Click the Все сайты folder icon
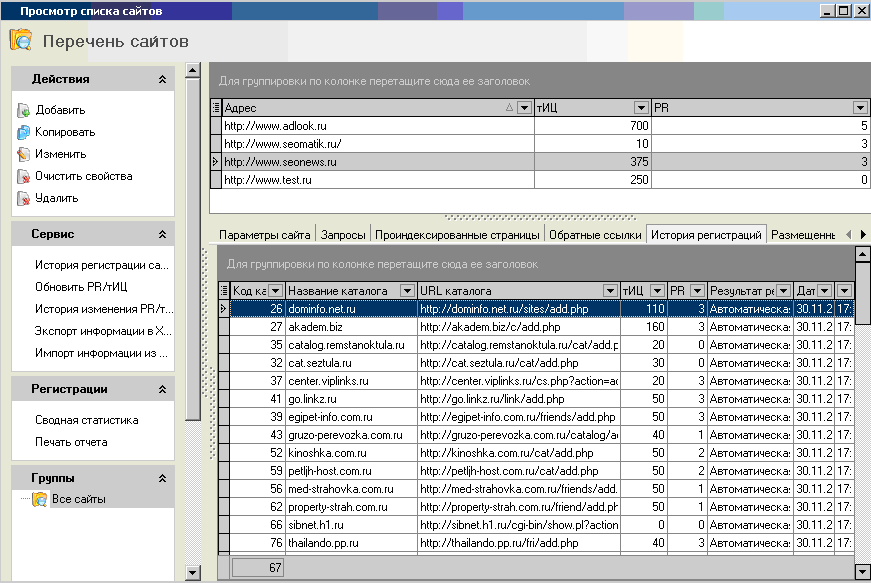 pyautogui.click(x=39, y=499)
